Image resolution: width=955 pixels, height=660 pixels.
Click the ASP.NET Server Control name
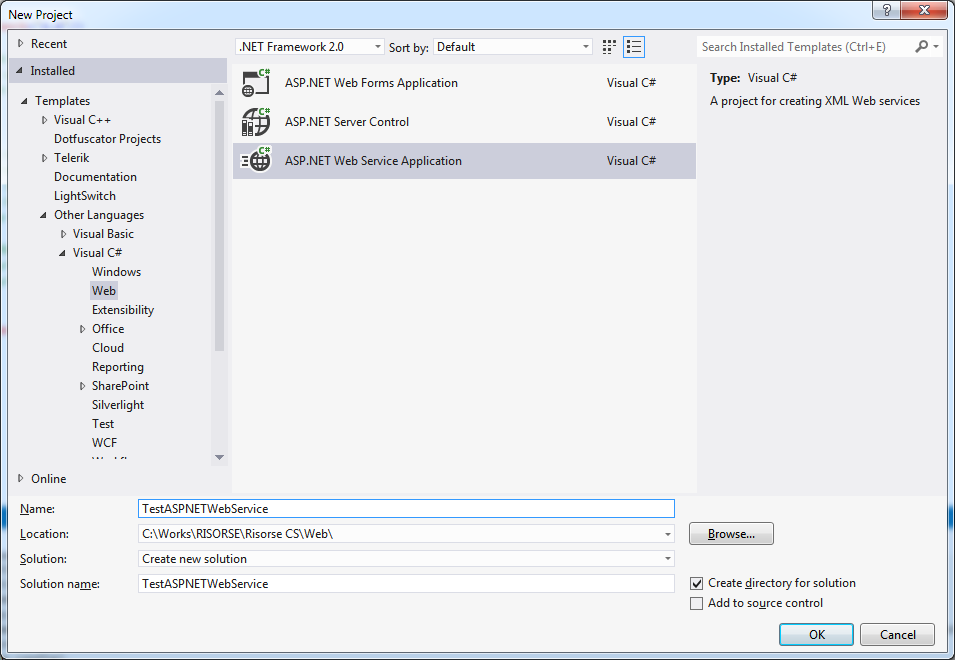pyautogui.click(x=347, y=122)
